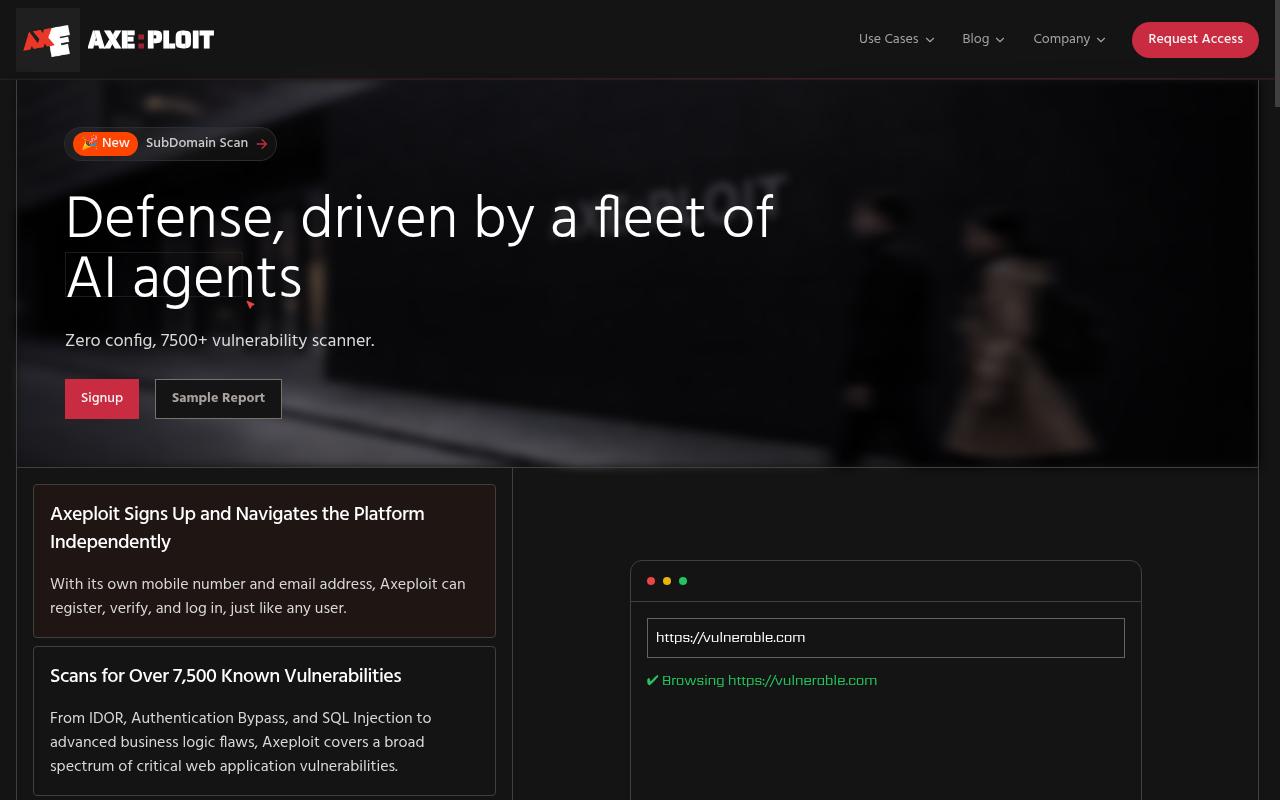Click the Zero config, 7500+ vulnerability scanner text
1280x800 pixels.
tap(220, 341)
